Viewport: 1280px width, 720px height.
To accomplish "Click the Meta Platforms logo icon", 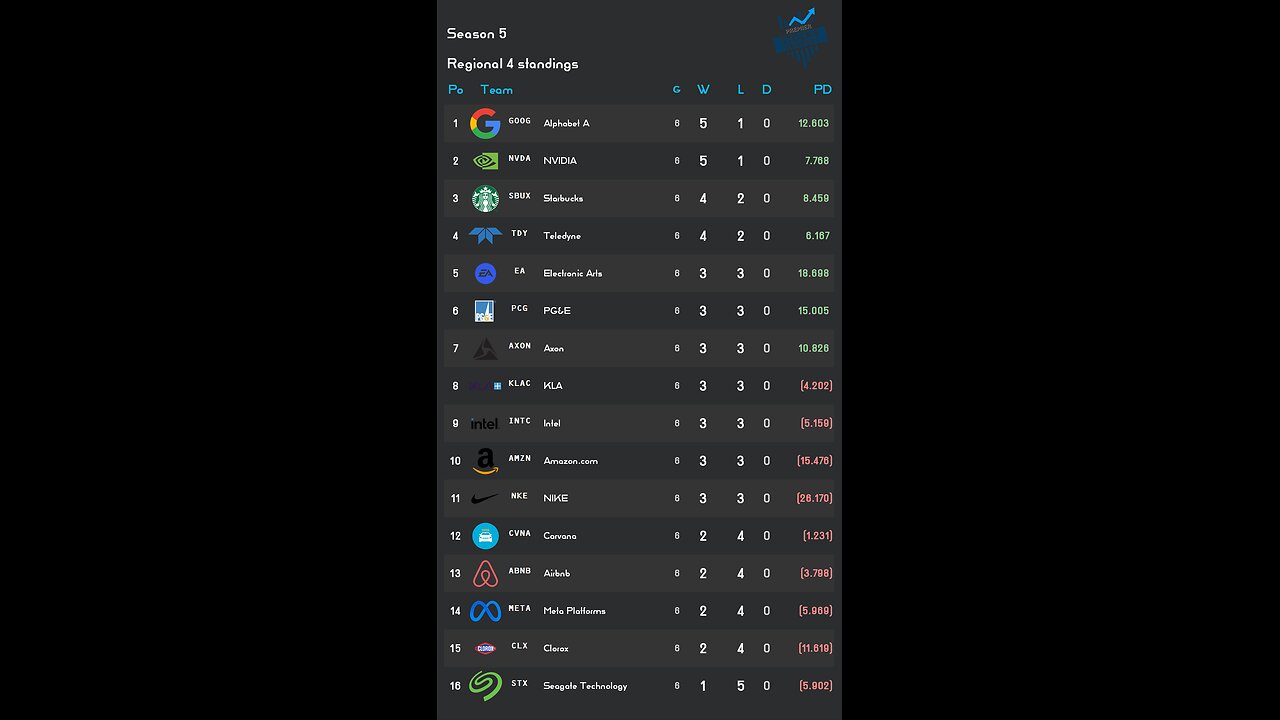I will [485, 611].
